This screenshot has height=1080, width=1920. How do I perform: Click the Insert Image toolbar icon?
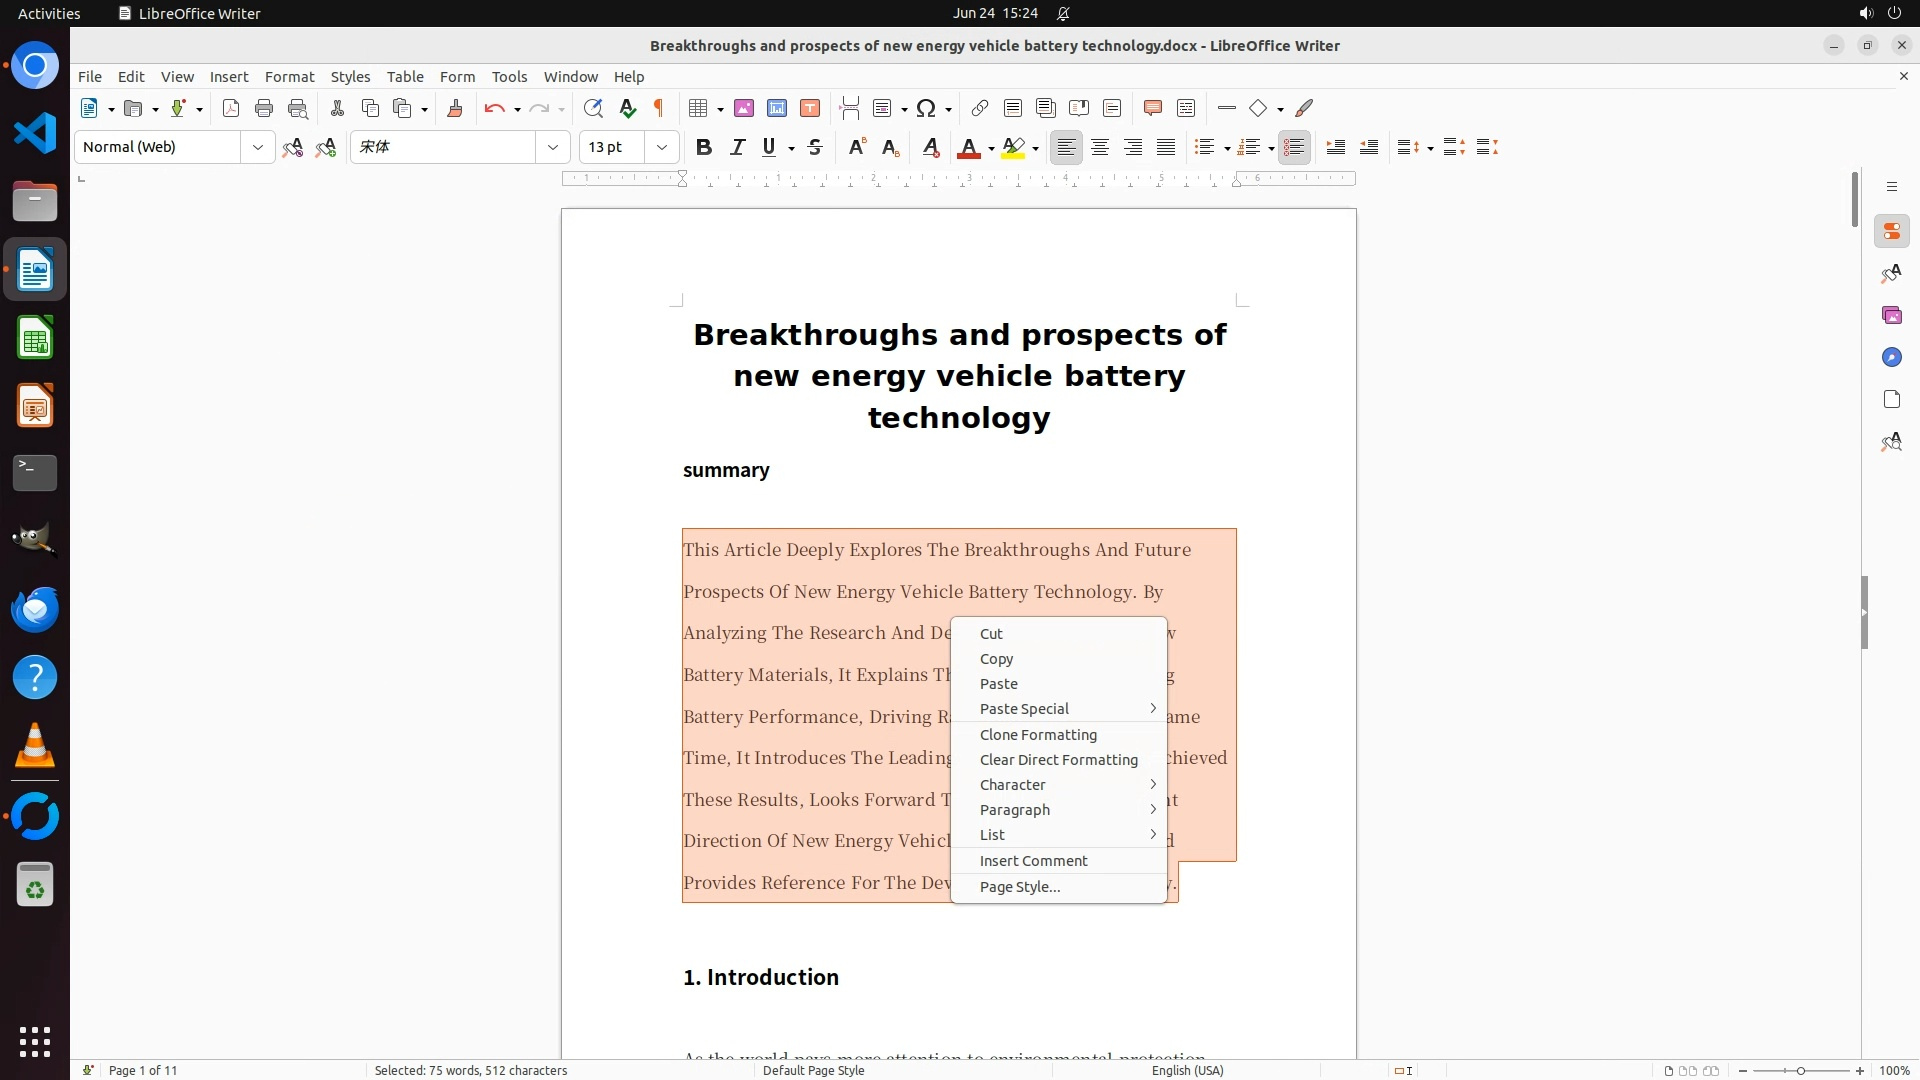[744, 108]
